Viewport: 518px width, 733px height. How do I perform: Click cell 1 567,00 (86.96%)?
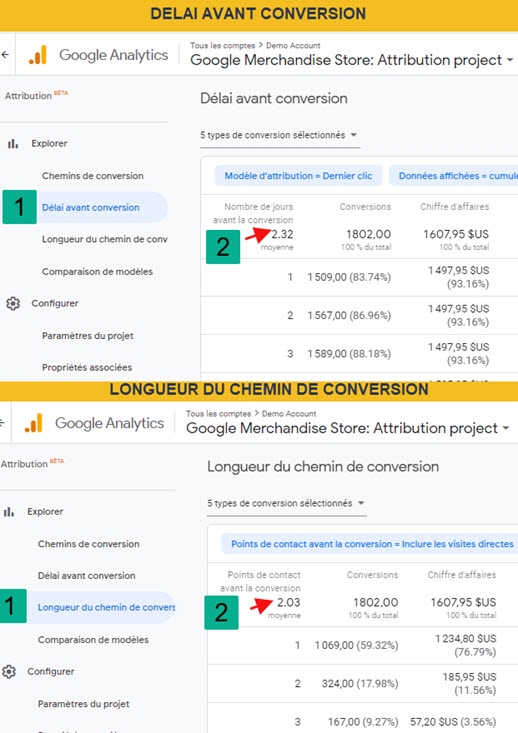pyautogui.click(x=349, y=316)
